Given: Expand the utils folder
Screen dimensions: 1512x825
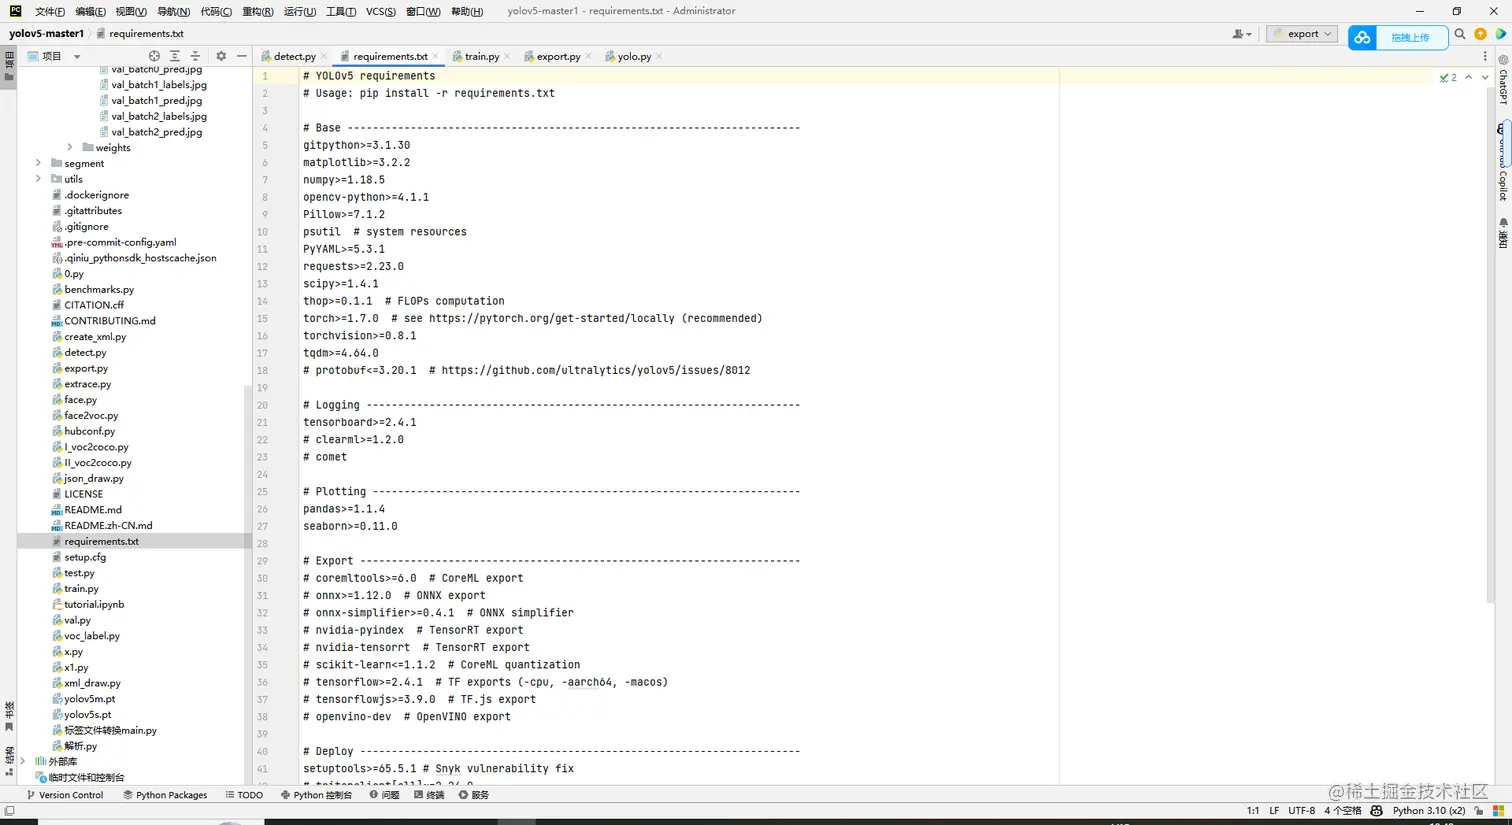Looking at the screenshot, I should pos(38,179).
